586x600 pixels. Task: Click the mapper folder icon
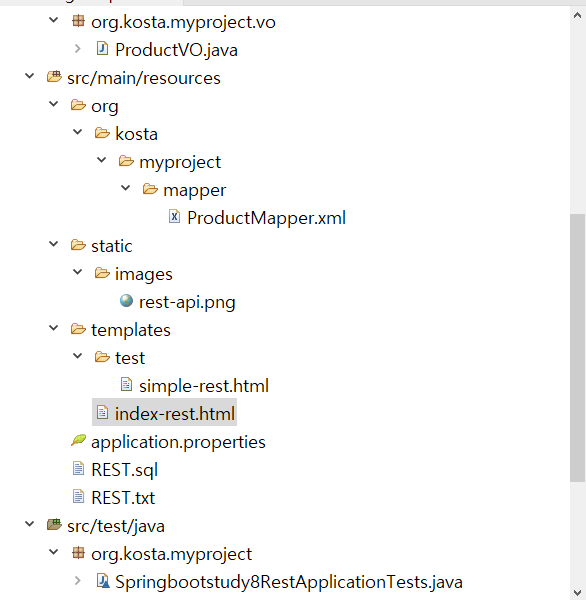tap(150, 189)
